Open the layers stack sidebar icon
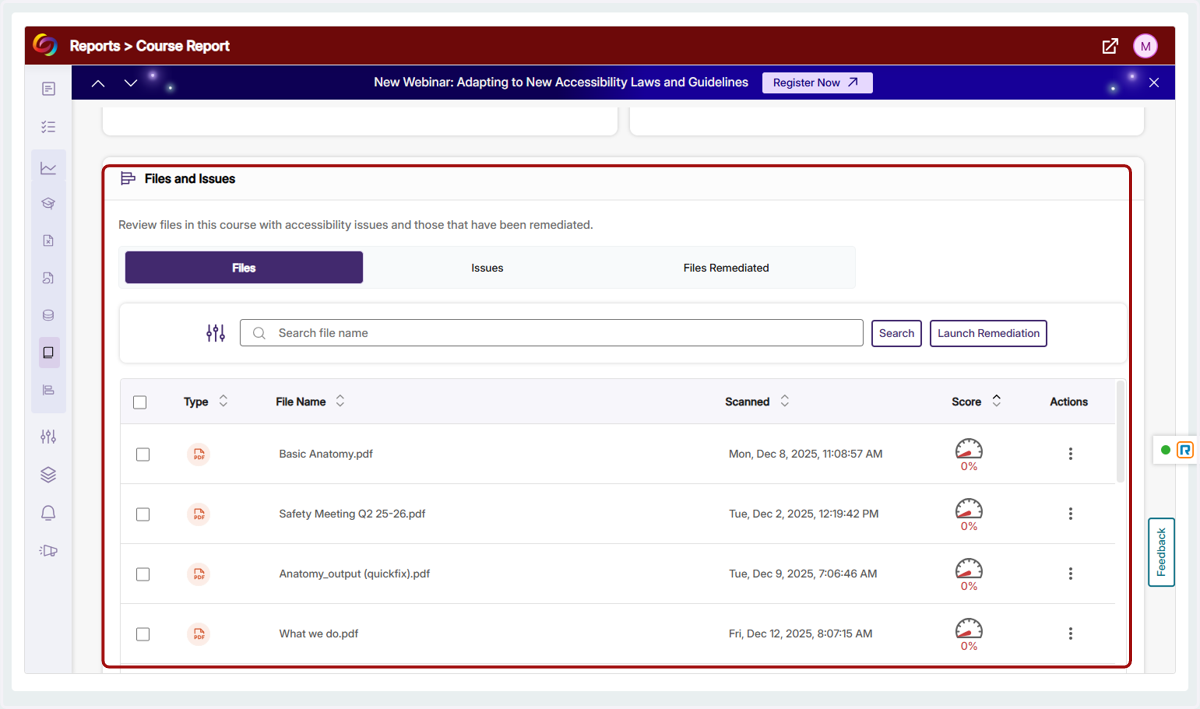The width and height of the screenshot is (1200, 709). [x=48, y=475]
